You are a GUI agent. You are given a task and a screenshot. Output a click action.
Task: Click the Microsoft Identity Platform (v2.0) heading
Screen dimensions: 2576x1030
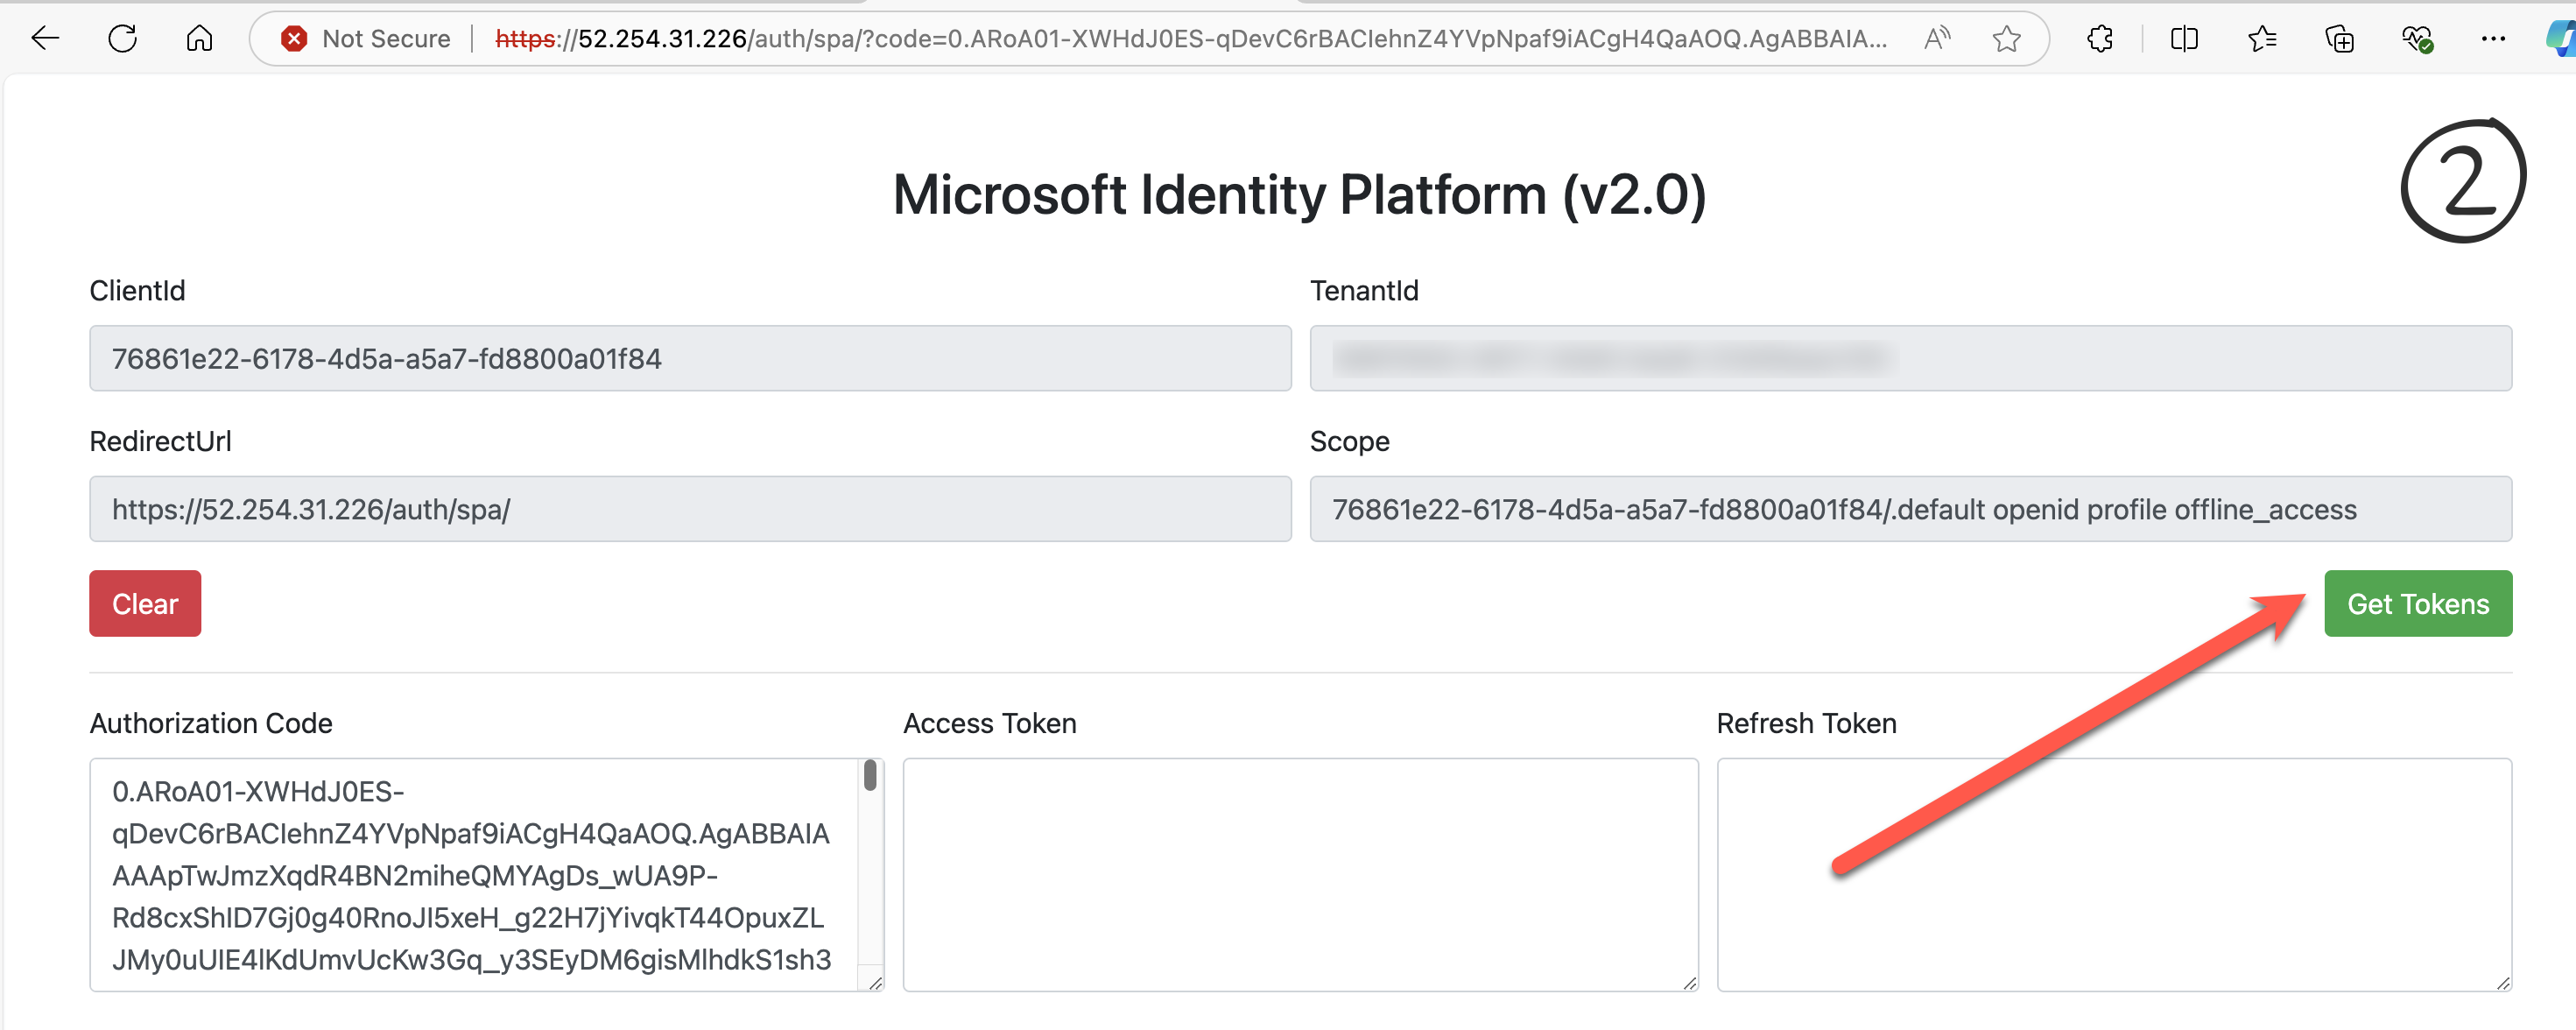pos(1299,194)
